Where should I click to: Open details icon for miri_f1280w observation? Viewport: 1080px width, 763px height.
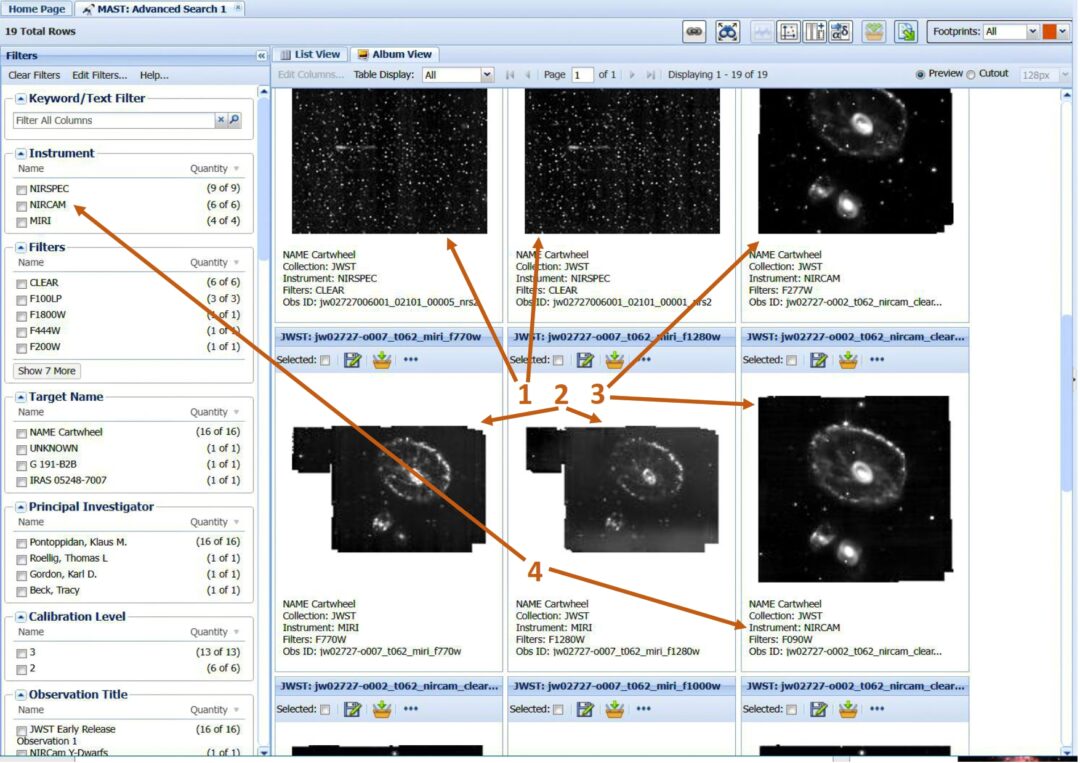pyautogui.click(x=586, y=360)
